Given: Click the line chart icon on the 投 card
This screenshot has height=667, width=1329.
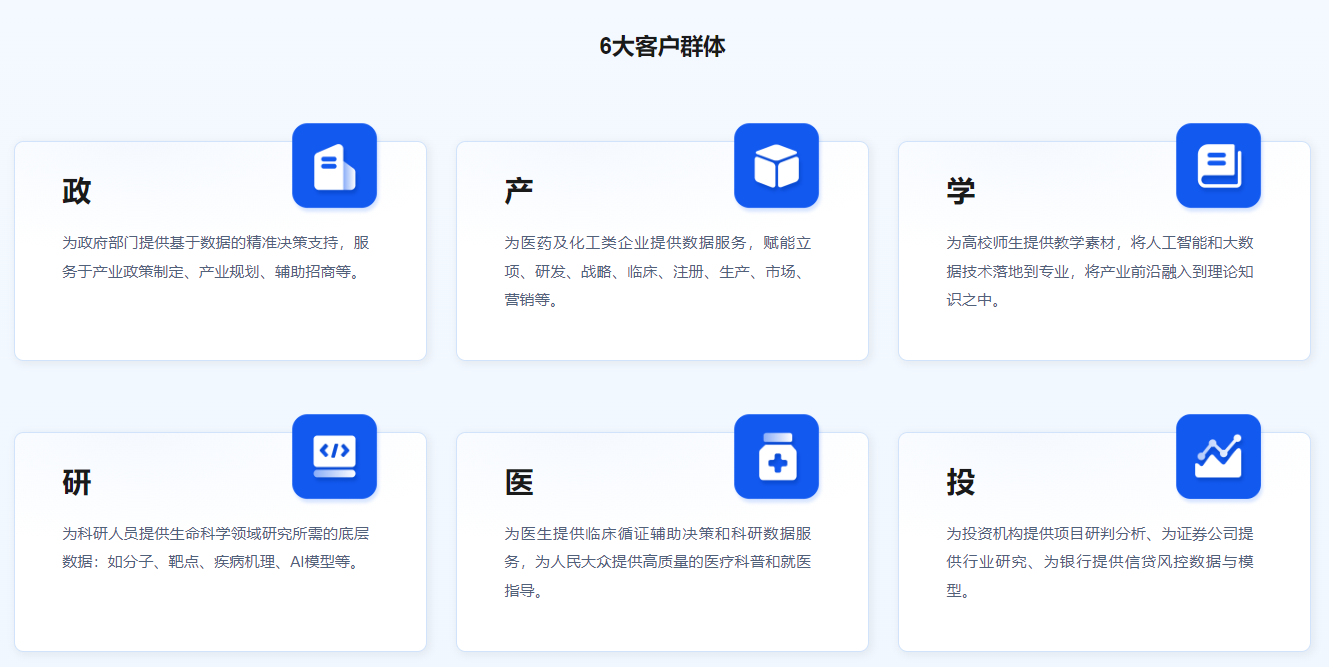Looking at the screenshot, I should click(x=1218, y=457).
